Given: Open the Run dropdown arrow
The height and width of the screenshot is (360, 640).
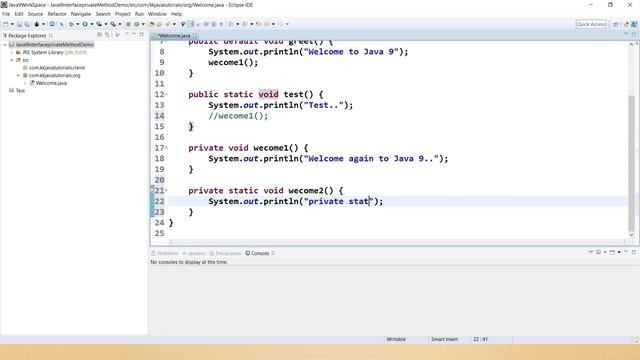Looking at the screenshot, I should point(91,24).
